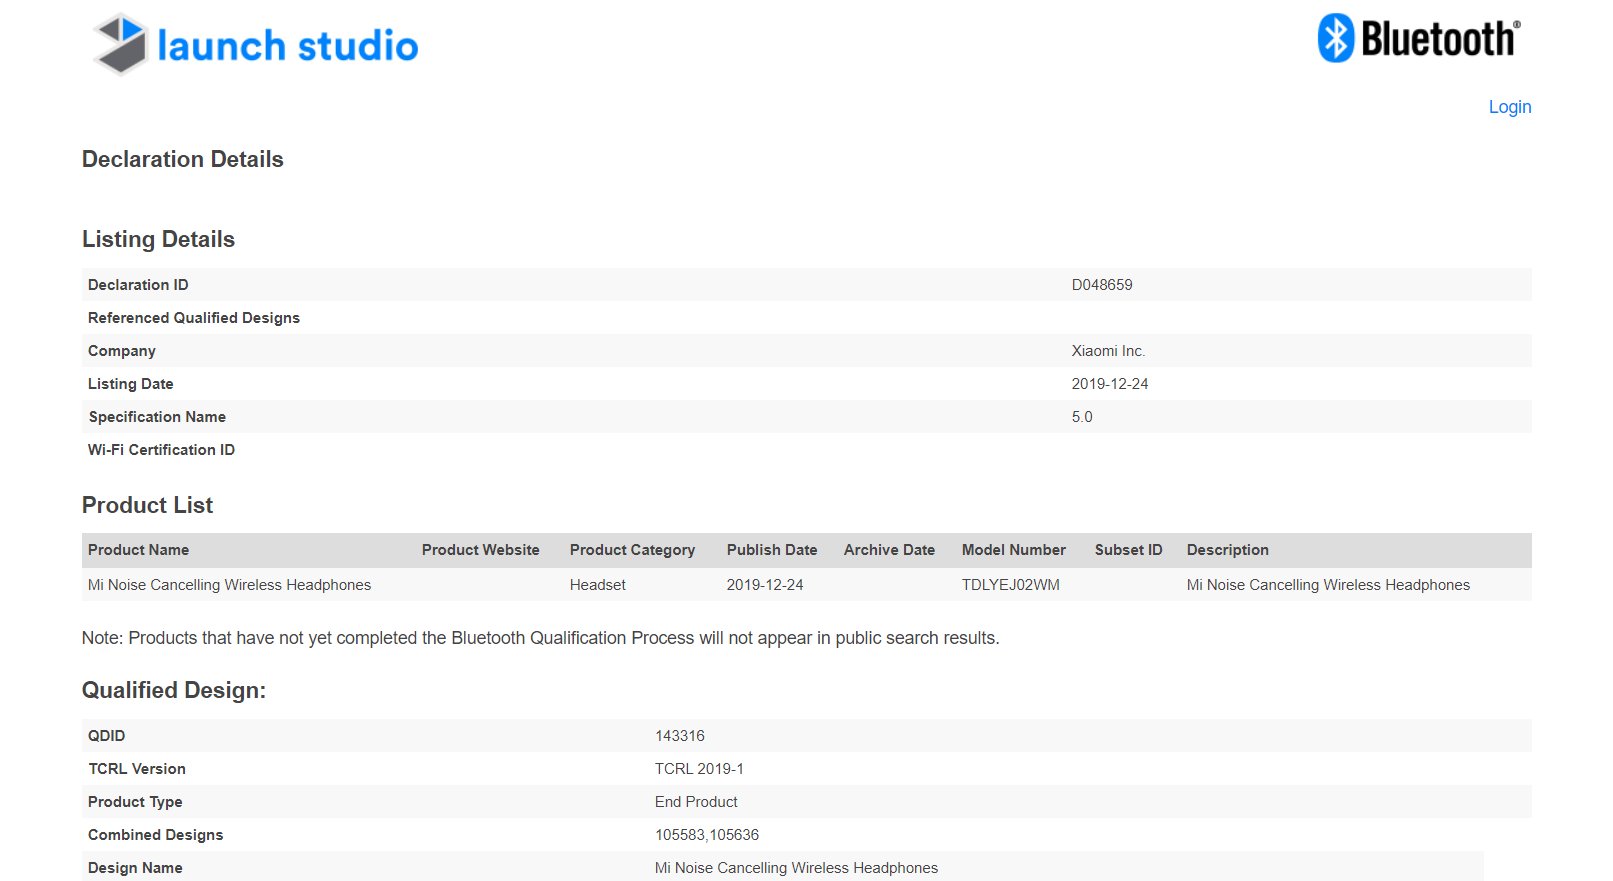The height and width of the screenshot is (881, 1613).
Task: Click the Product Website column header
Action: click(481, 550)
